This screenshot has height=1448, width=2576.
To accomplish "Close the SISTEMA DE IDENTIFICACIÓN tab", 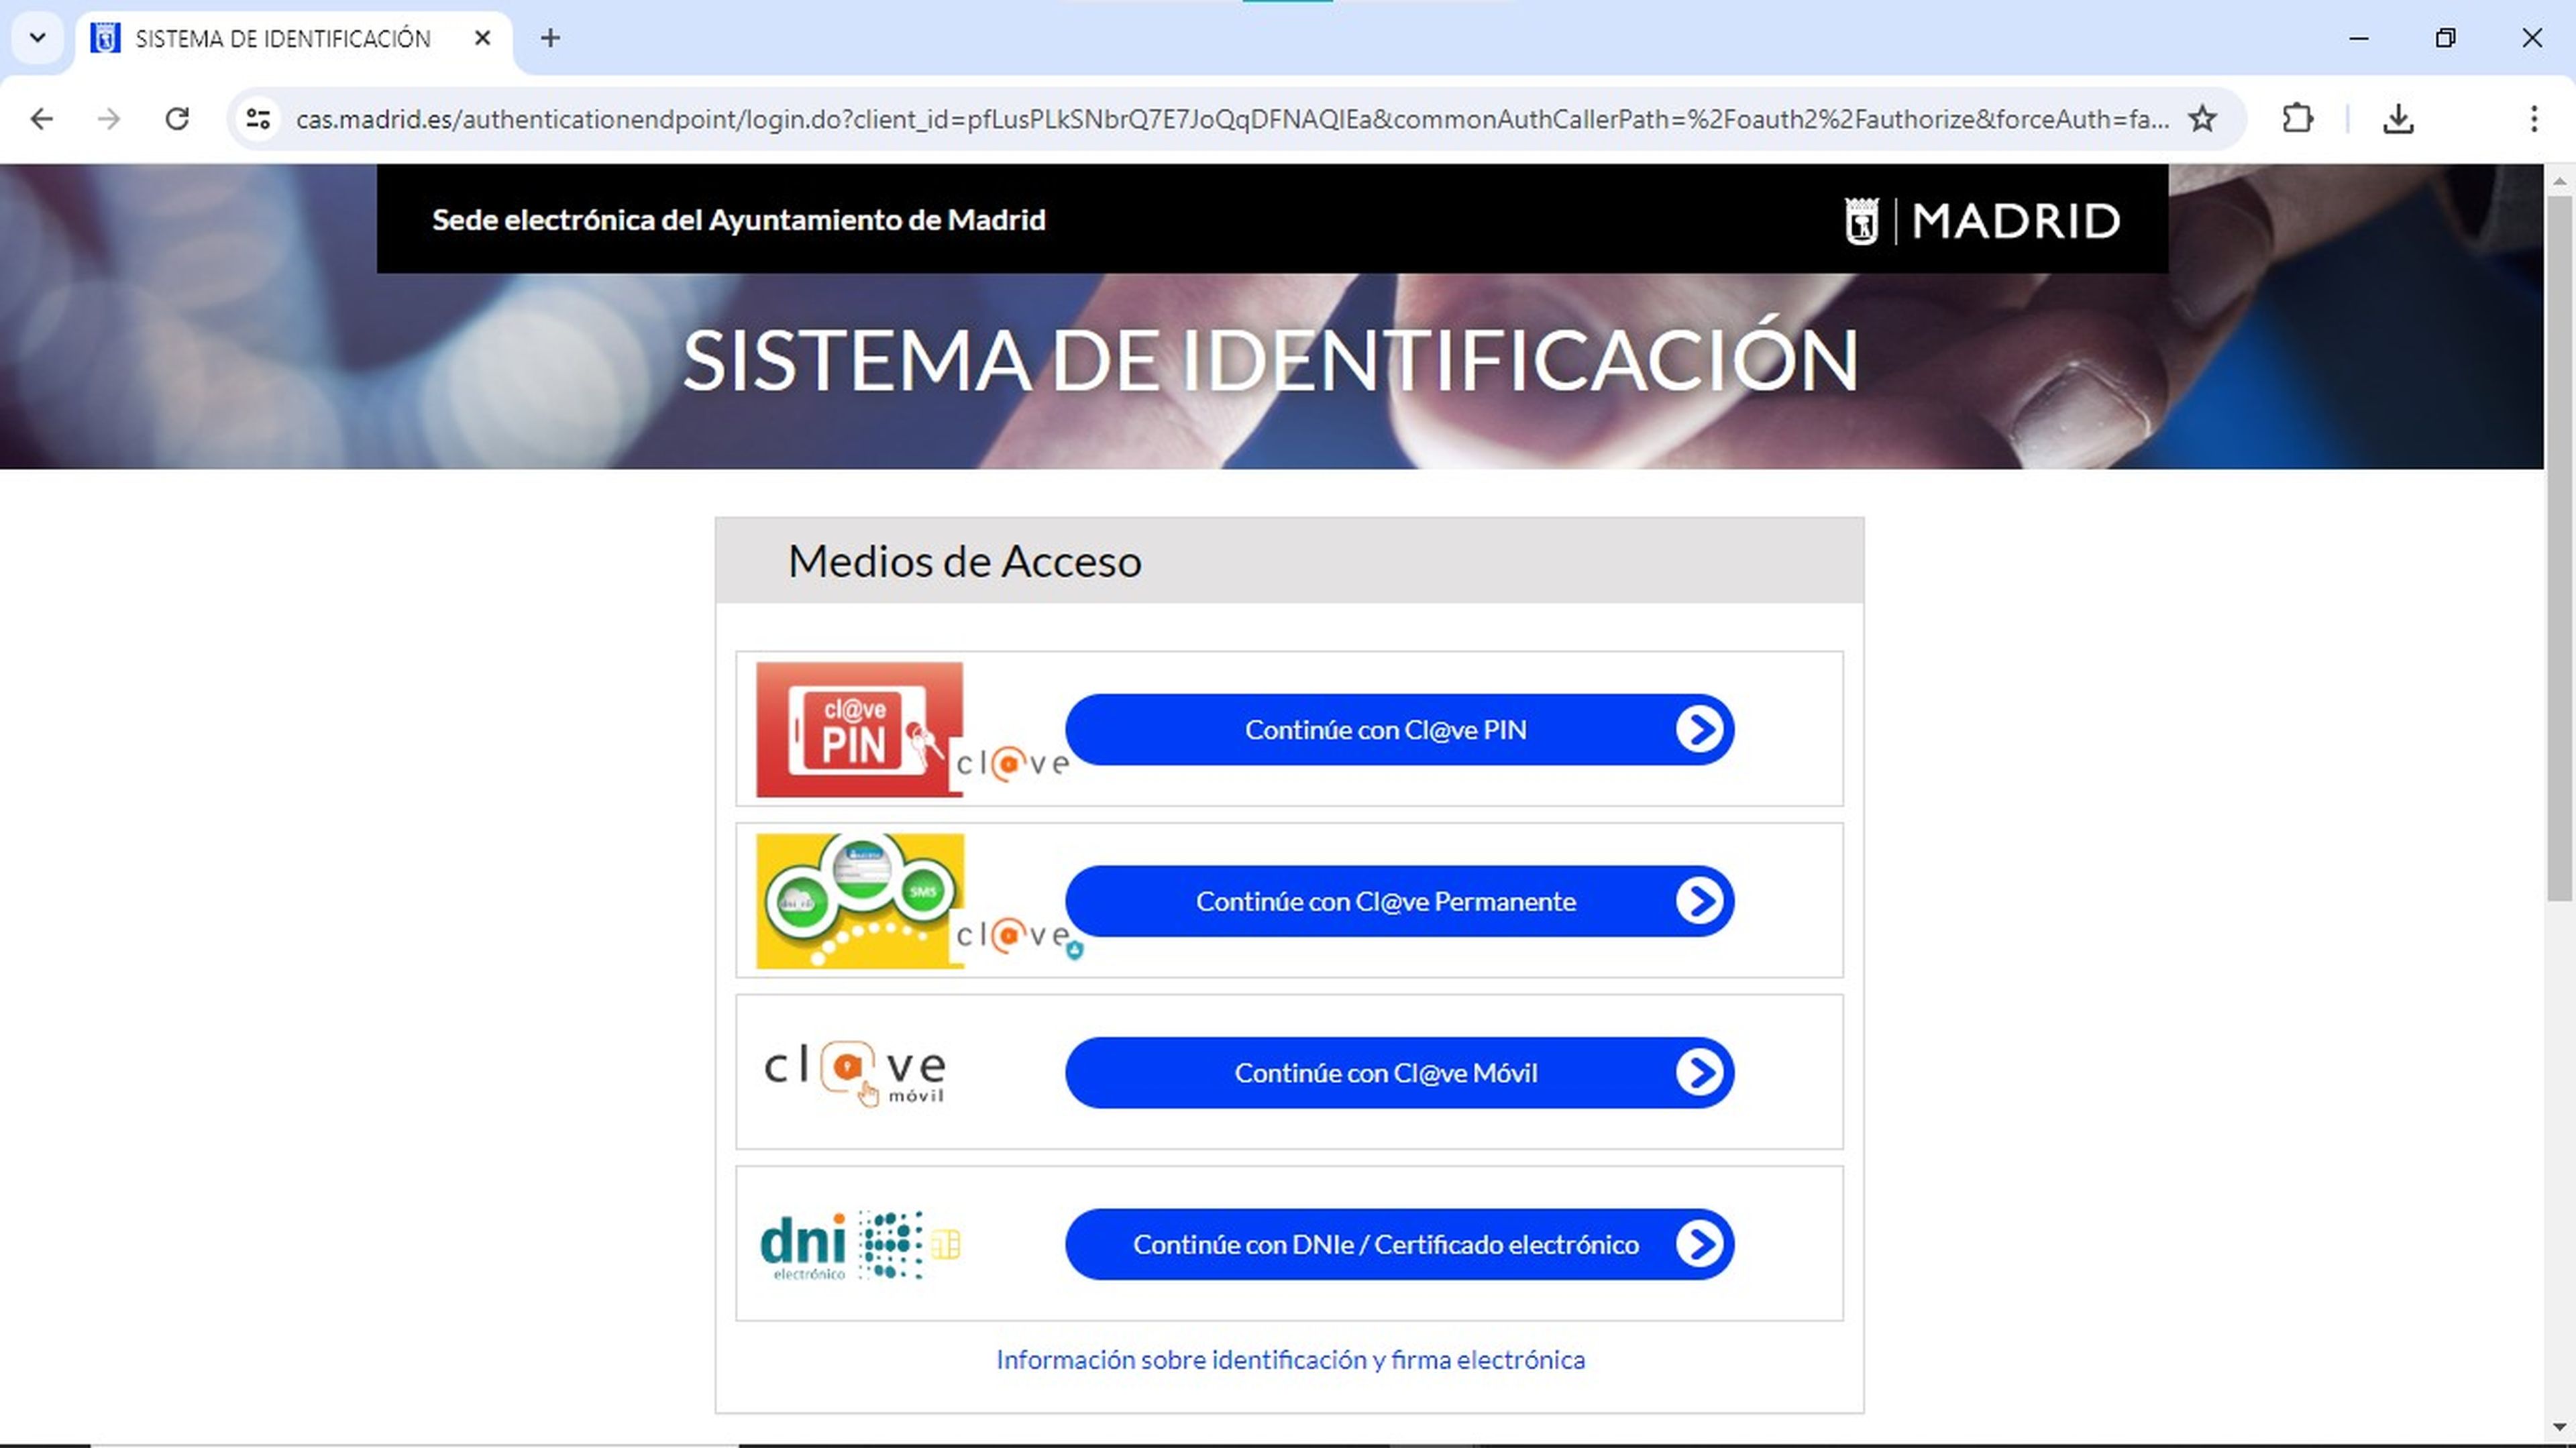I will pyautogui.click(x=482, y=38).
